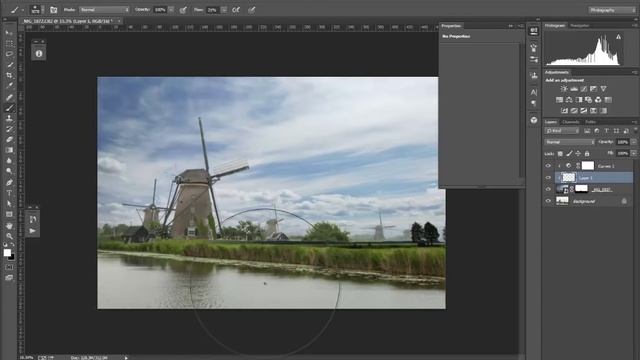
Task: Toggle pressure for size control
Action: click(251, 9)
